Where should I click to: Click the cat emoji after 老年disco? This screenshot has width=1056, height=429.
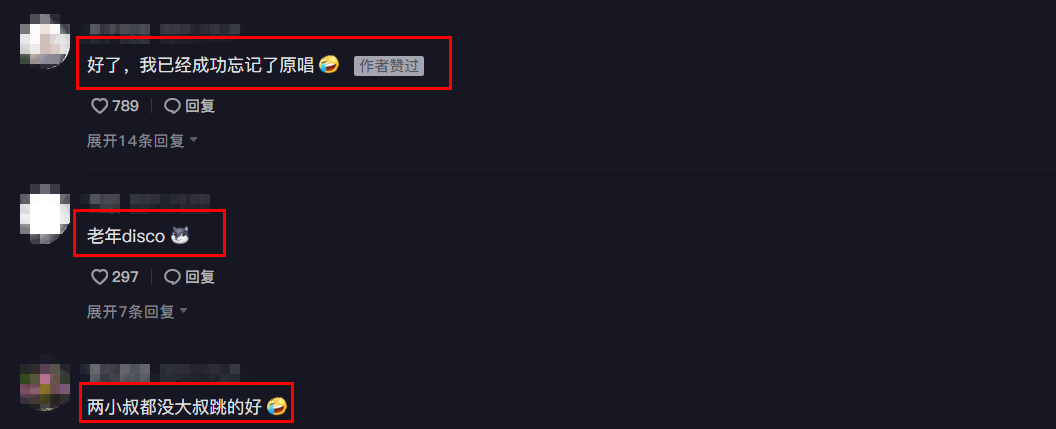pyautogui.click(x=180, y=236)
